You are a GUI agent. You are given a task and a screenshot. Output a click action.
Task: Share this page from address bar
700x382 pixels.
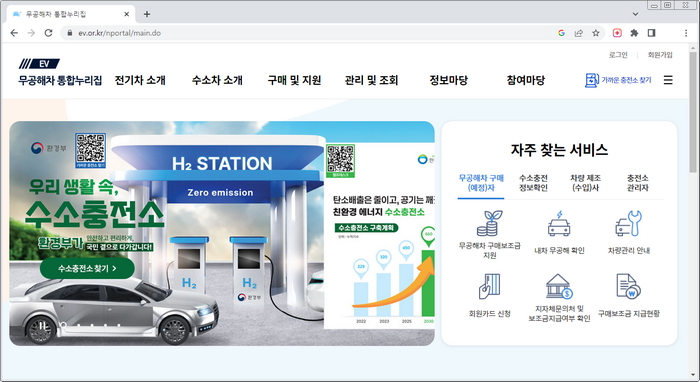pos(579,33)
